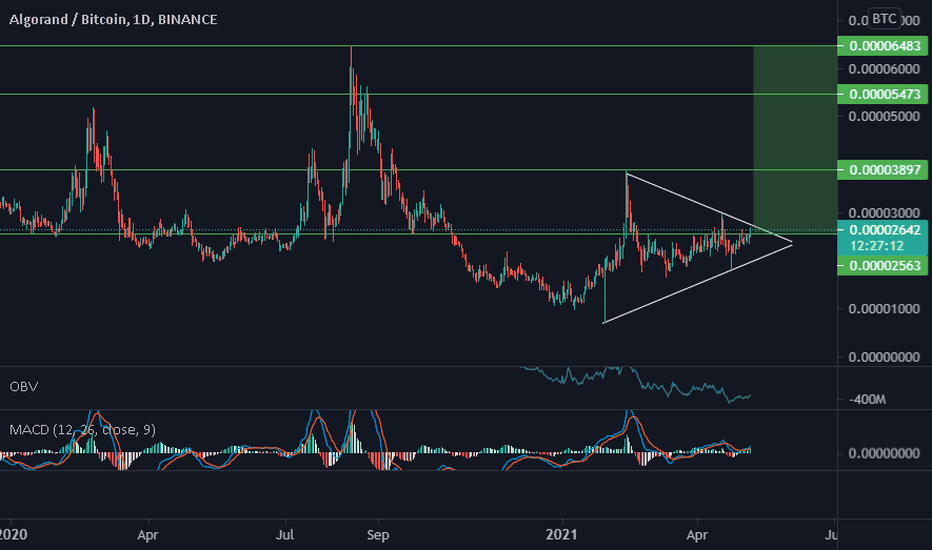Image resolution: width=932 pixels, height=550 pixels.
Task: Select the 0.00006483 price level label
Action: (883, 46)
